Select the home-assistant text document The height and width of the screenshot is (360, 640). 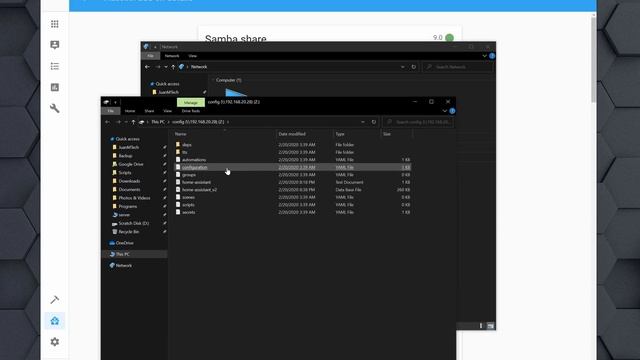(196, 182)
